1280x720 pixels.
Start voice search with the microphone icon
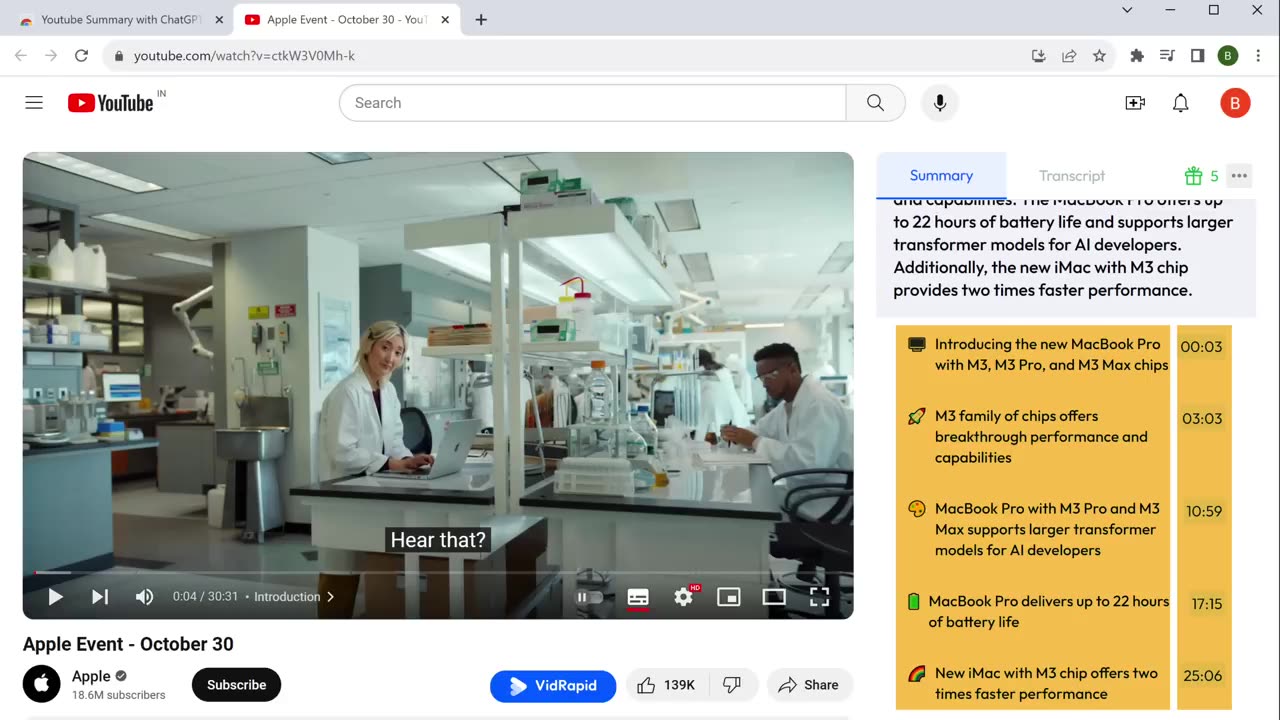click(939, 103)
